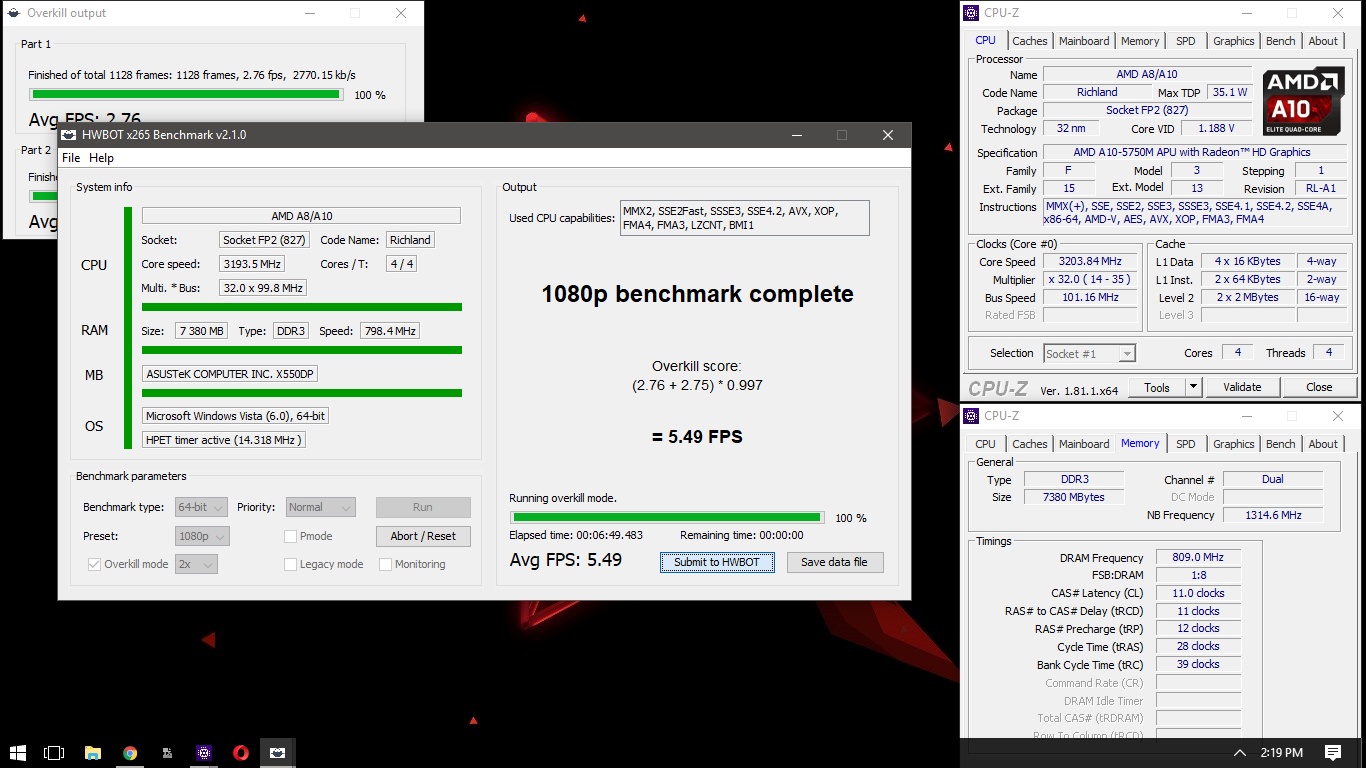Image resolution: width=1366 pixels, height=768 pixels.
Task: Click the active HWBOT x265 taskbar icon
Action: [278, 753]
